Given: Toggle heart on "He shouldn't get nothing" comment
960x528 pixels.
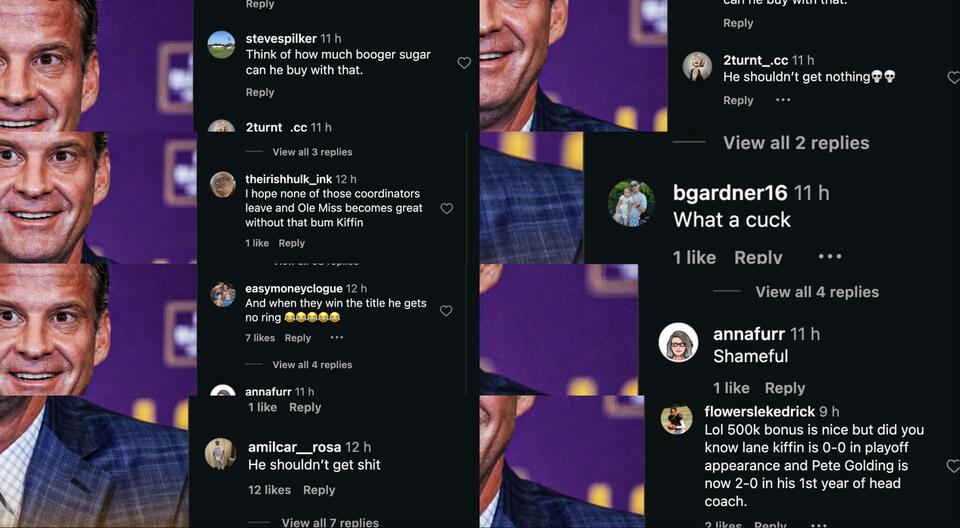Looking at the screenshot, I should tap(953, 77).
